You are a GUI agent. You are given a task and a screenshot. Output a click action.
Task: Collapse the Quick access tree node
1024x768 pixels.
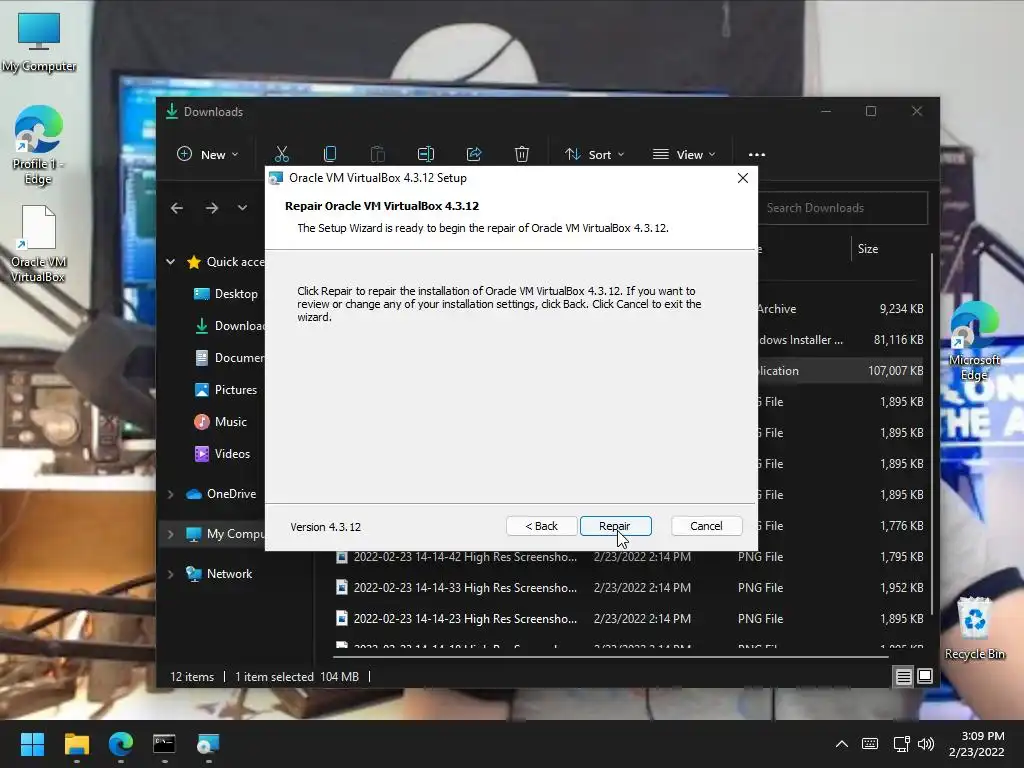pyautogui.click(x=170, y=262)
